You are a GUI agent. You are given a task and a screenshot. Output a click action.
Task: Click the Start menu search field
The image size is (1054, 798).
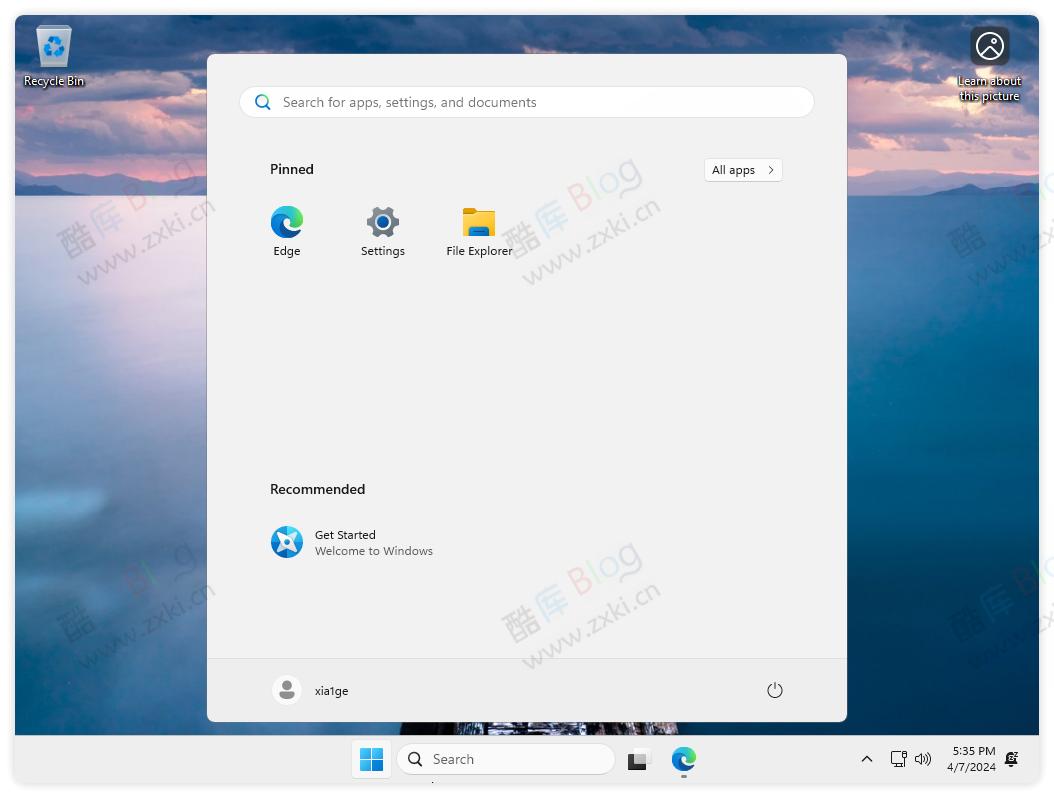tap(526, 101)
